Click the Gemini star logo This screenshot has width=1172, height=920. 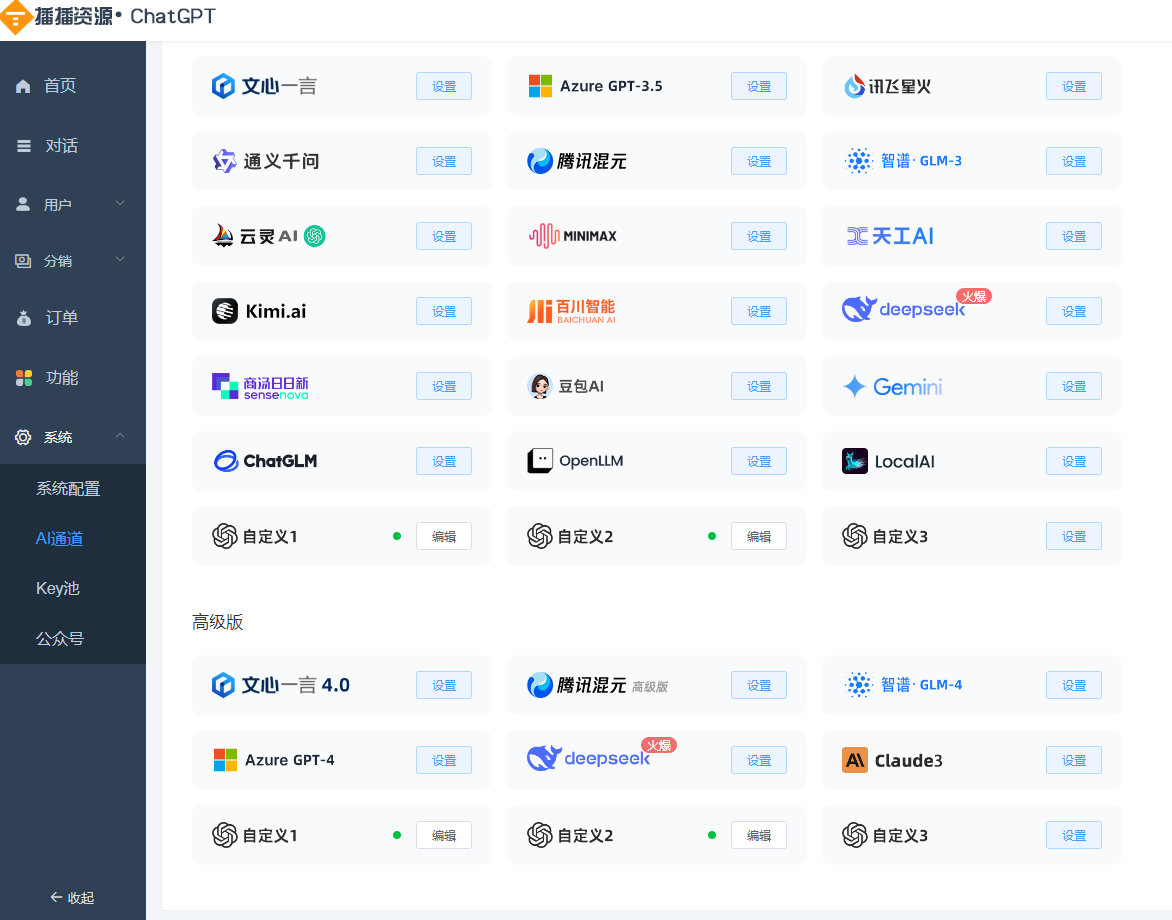pyautogui.click(x=854, y=386)
